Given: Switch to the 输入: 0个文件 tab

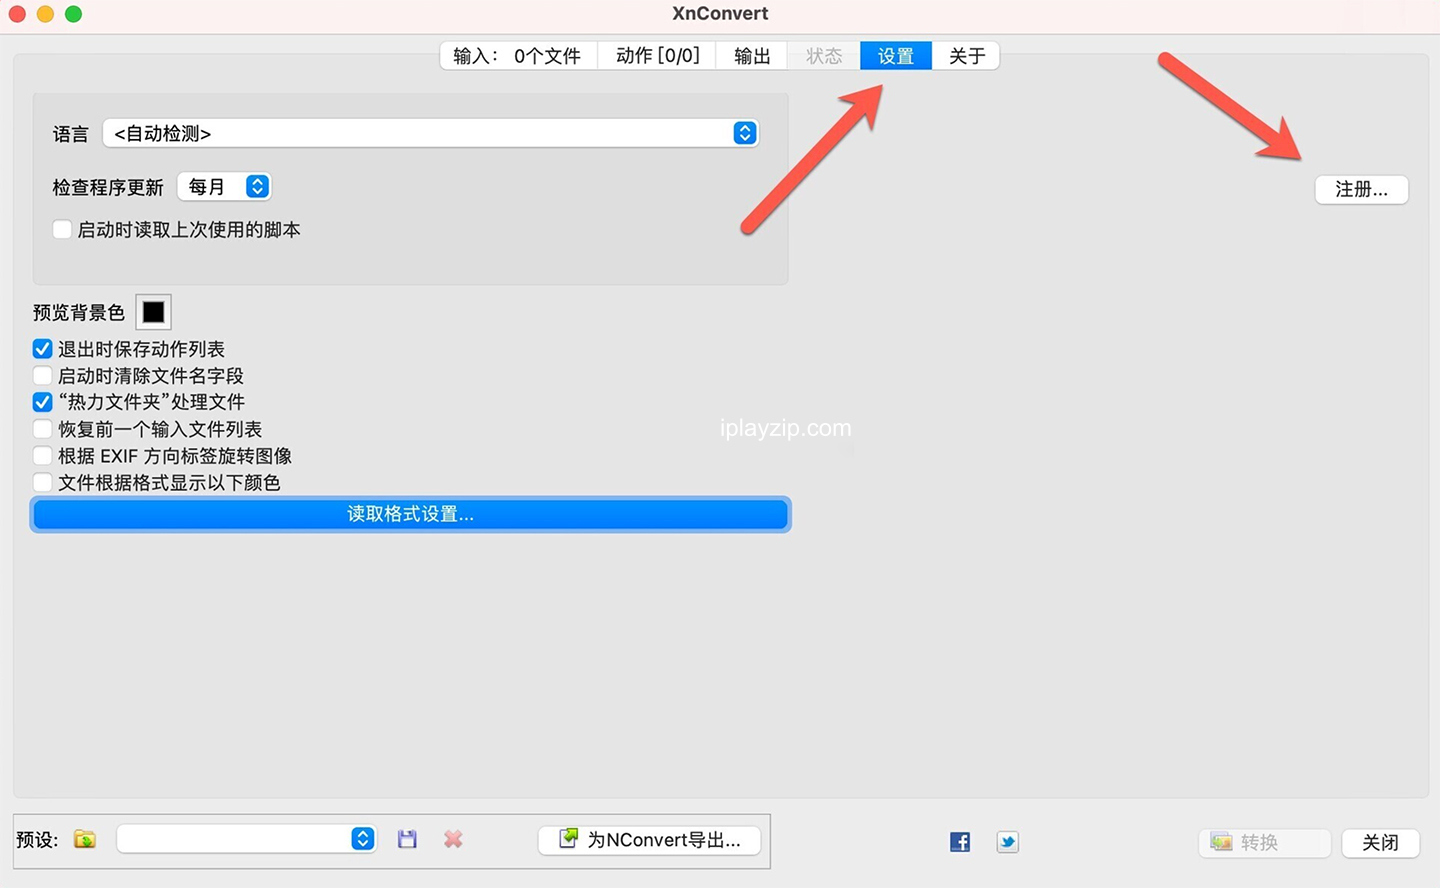Looking at the screenshot, I should click(518, 56).
